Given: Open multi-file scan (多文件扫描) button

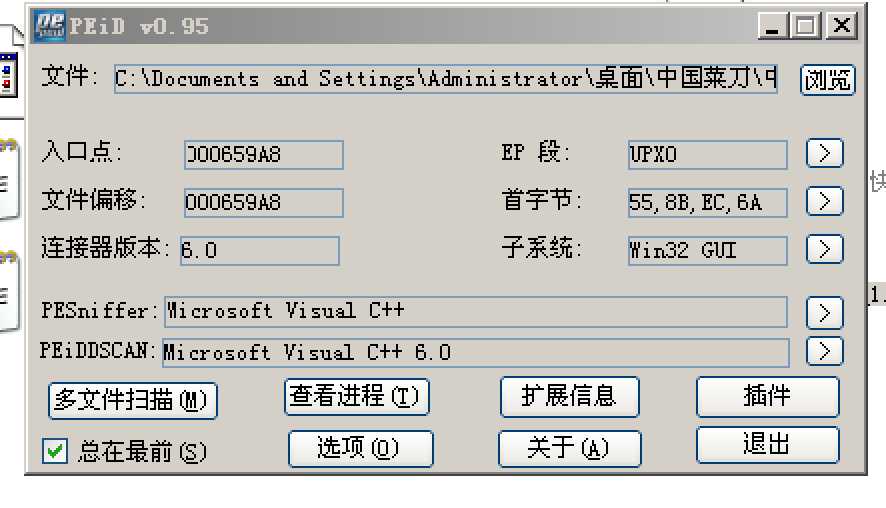Looking at the screenshot, I should click(132, 400).
